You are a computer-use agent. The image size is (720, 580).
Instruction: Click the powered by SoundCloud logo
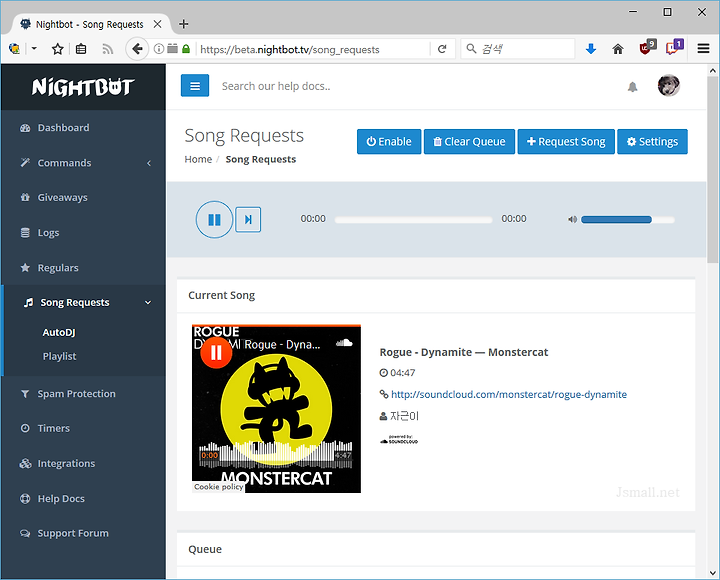(x=399, y=439)
